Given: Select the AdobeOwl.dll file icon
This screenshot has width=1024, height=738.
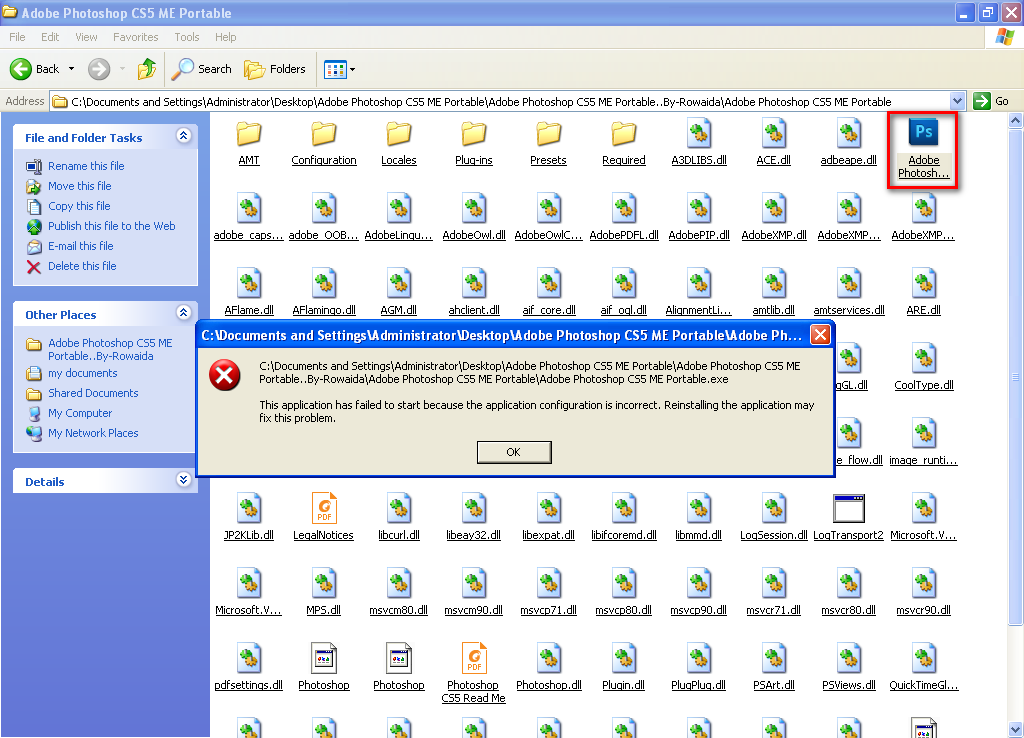Looking at the screenshot, I should tap(473, 209).
